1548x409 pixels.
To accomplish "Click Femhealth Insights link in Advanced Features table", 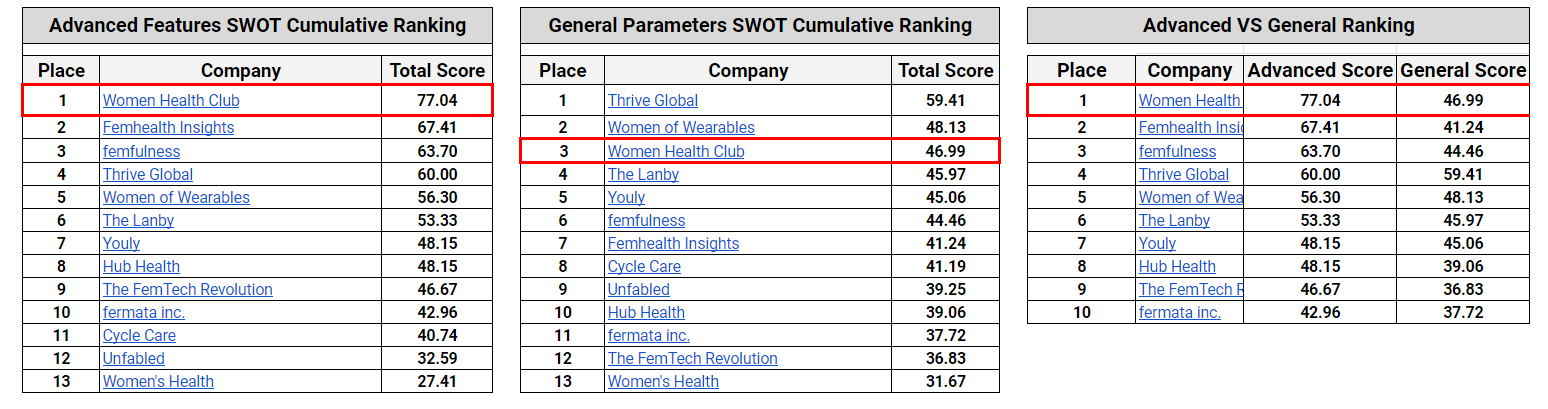I will click(x=168, y=127).
